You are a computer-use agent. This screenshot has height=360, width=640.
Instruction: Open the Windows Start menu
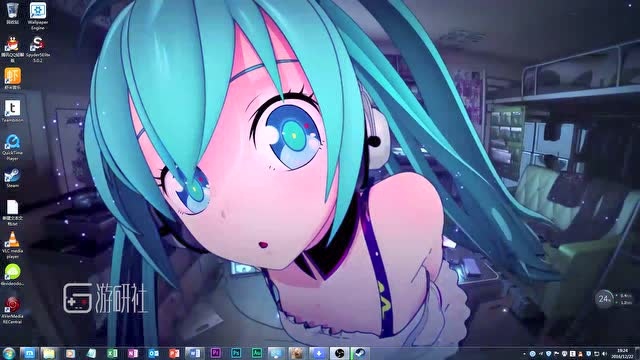coord(9,353)
